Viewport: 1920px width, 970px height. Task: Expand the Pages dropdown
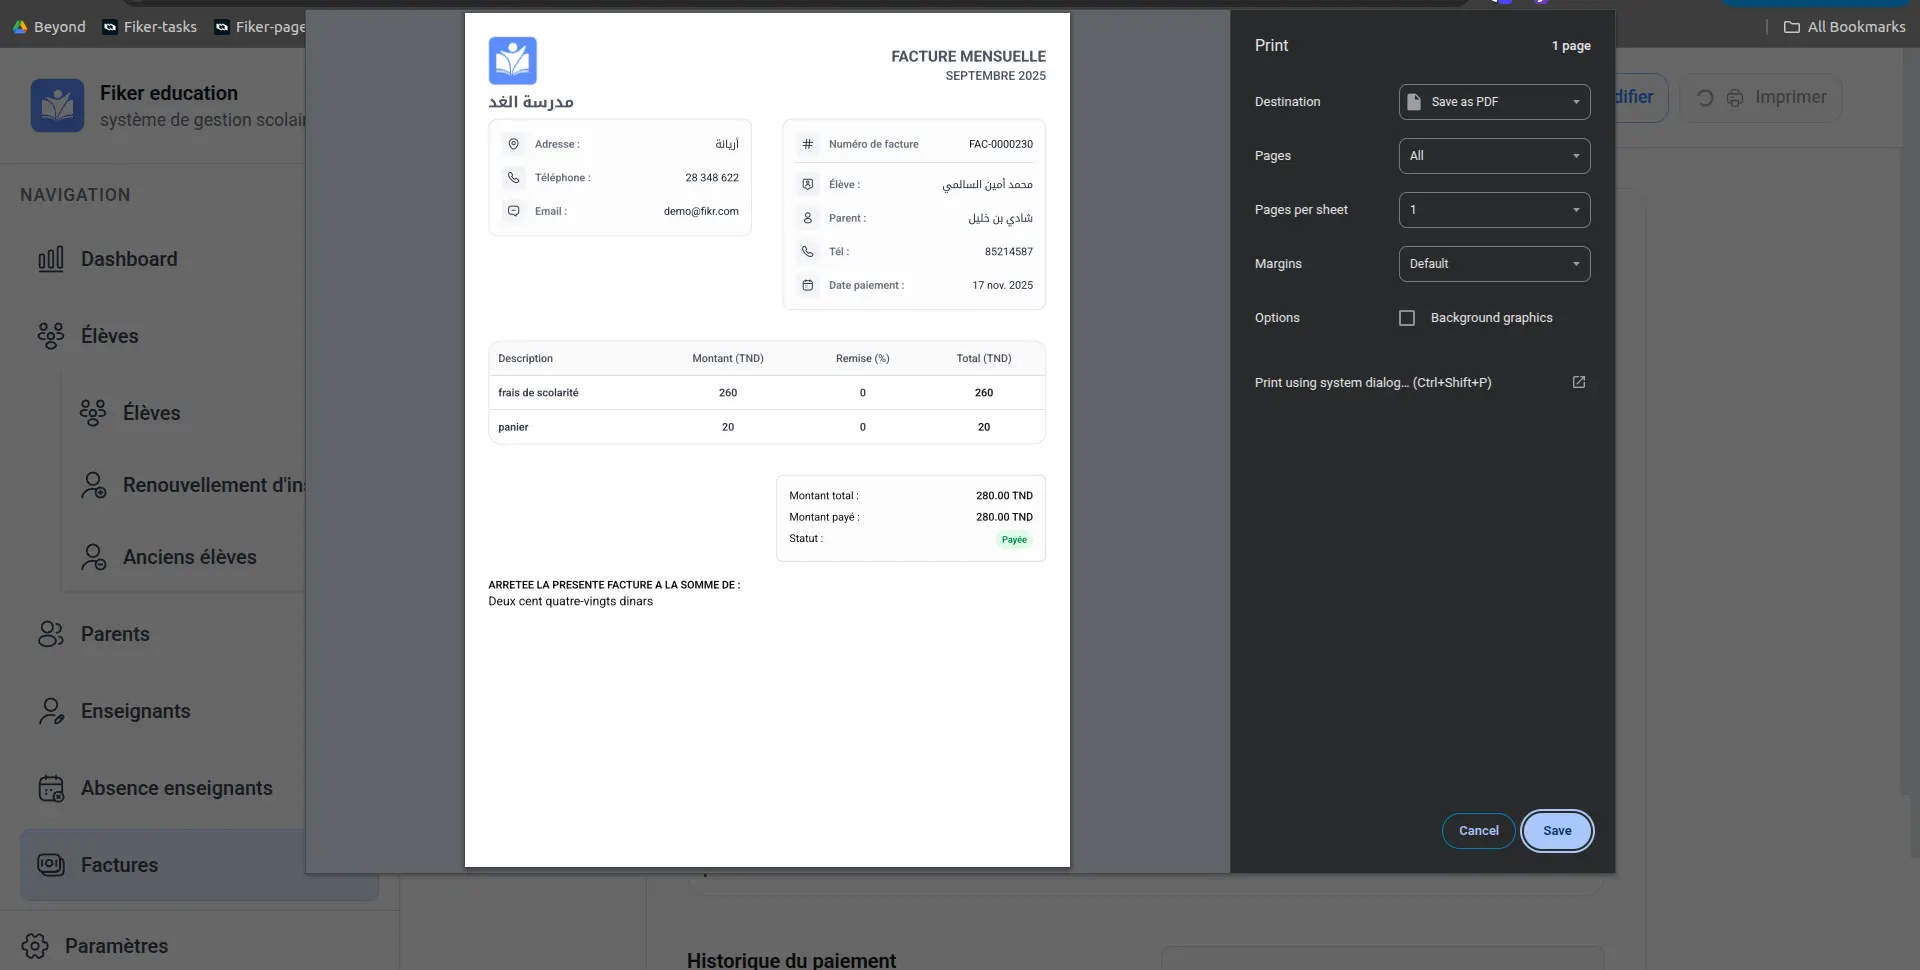click(x=1494, y=156)
